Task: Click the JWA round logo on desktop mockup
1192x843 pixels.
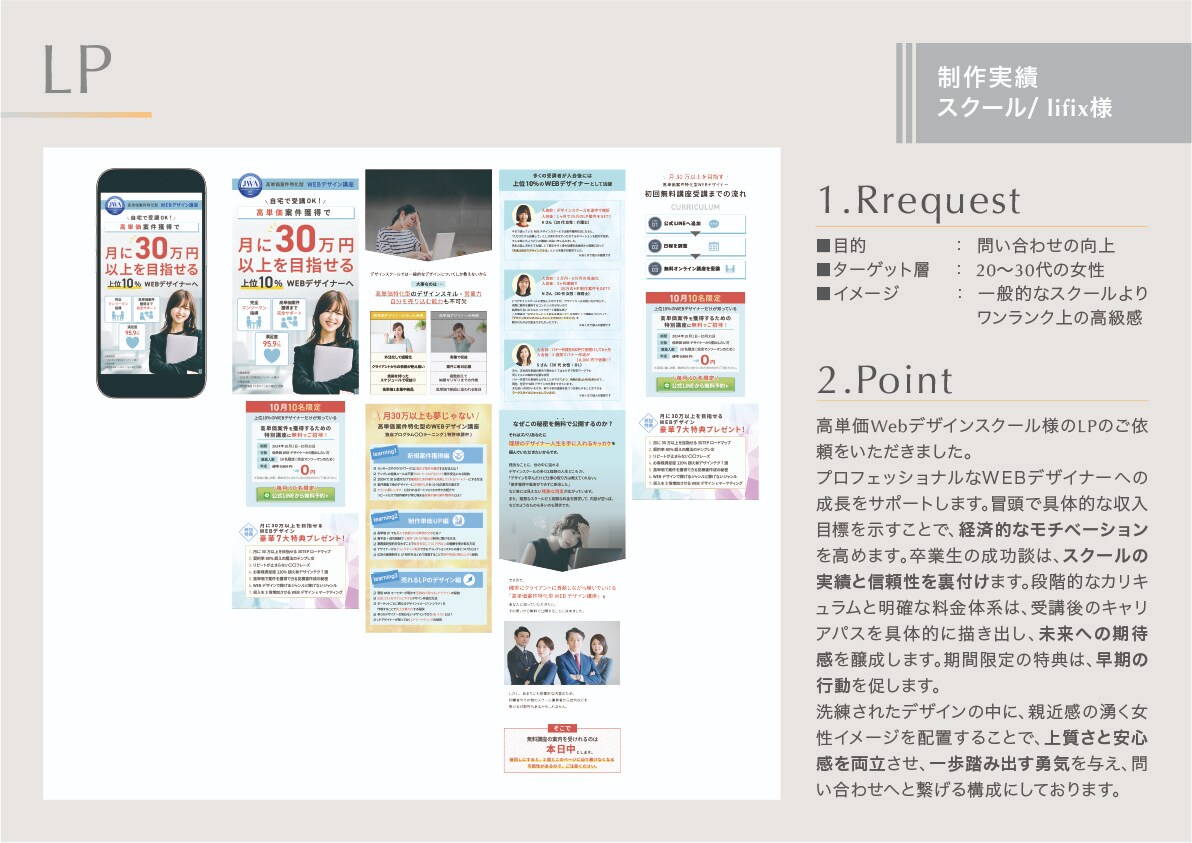Action: [250, 184]
